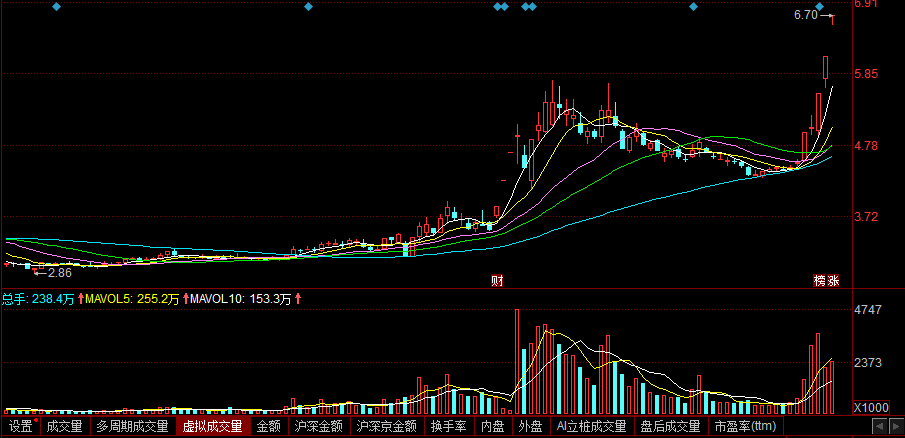Open the 涨 limit-up marker on chart
905x438 pixels.
[x=833, y=281]
